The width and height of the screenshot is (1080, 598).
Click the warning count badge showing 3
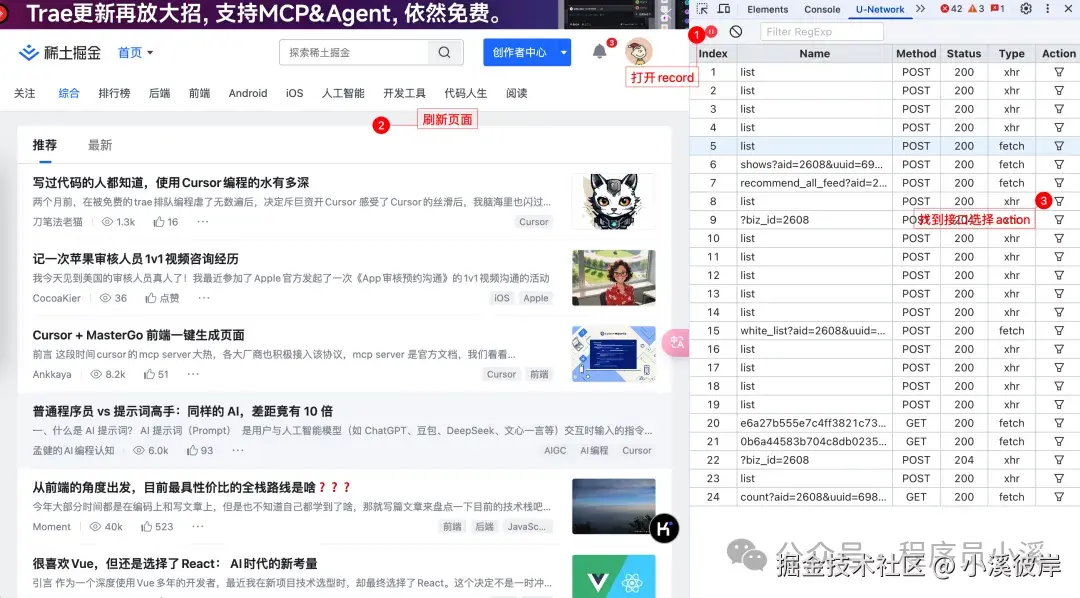click(x=976, y=9)
